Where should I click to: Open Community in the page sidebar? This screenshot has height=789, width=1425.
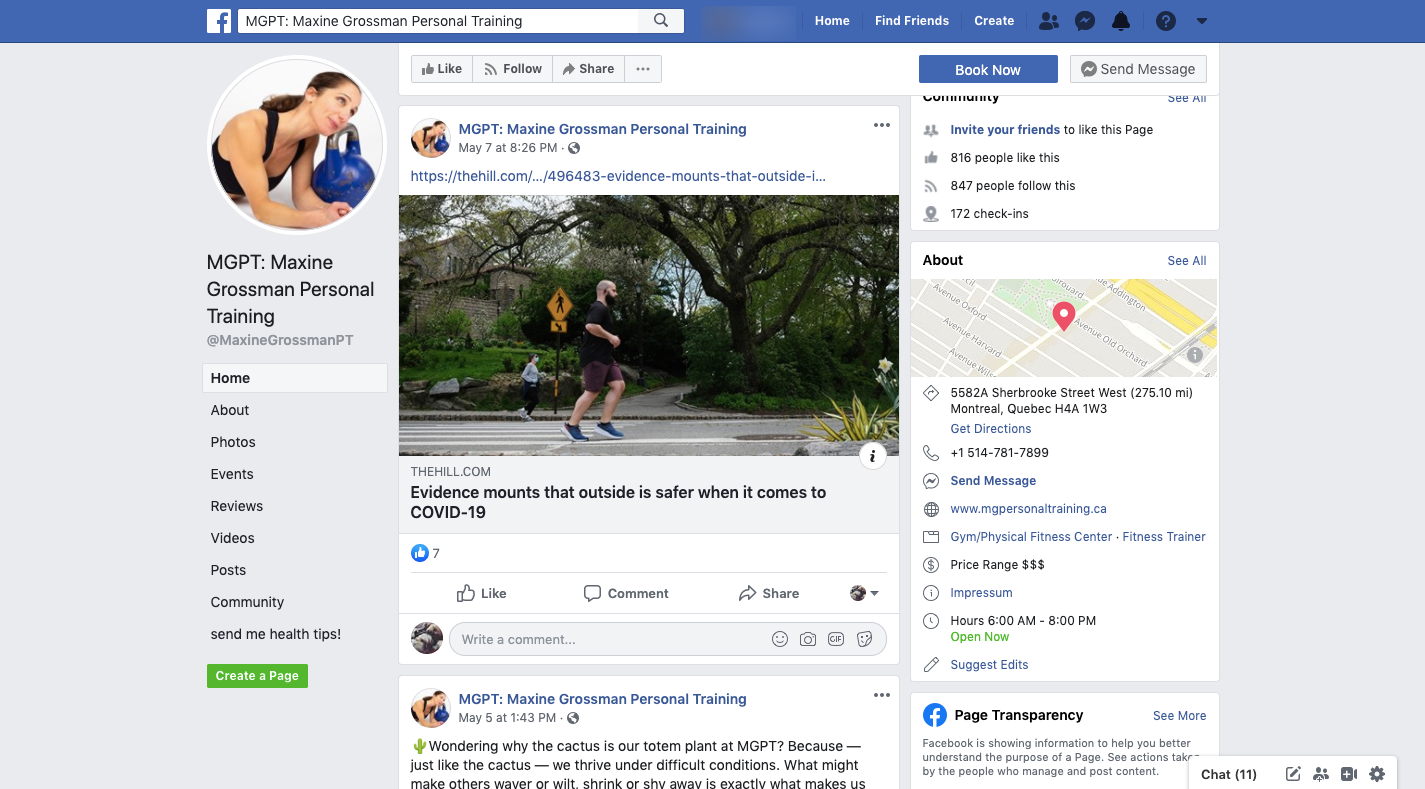pyautogui.click(x=247, y=602)
